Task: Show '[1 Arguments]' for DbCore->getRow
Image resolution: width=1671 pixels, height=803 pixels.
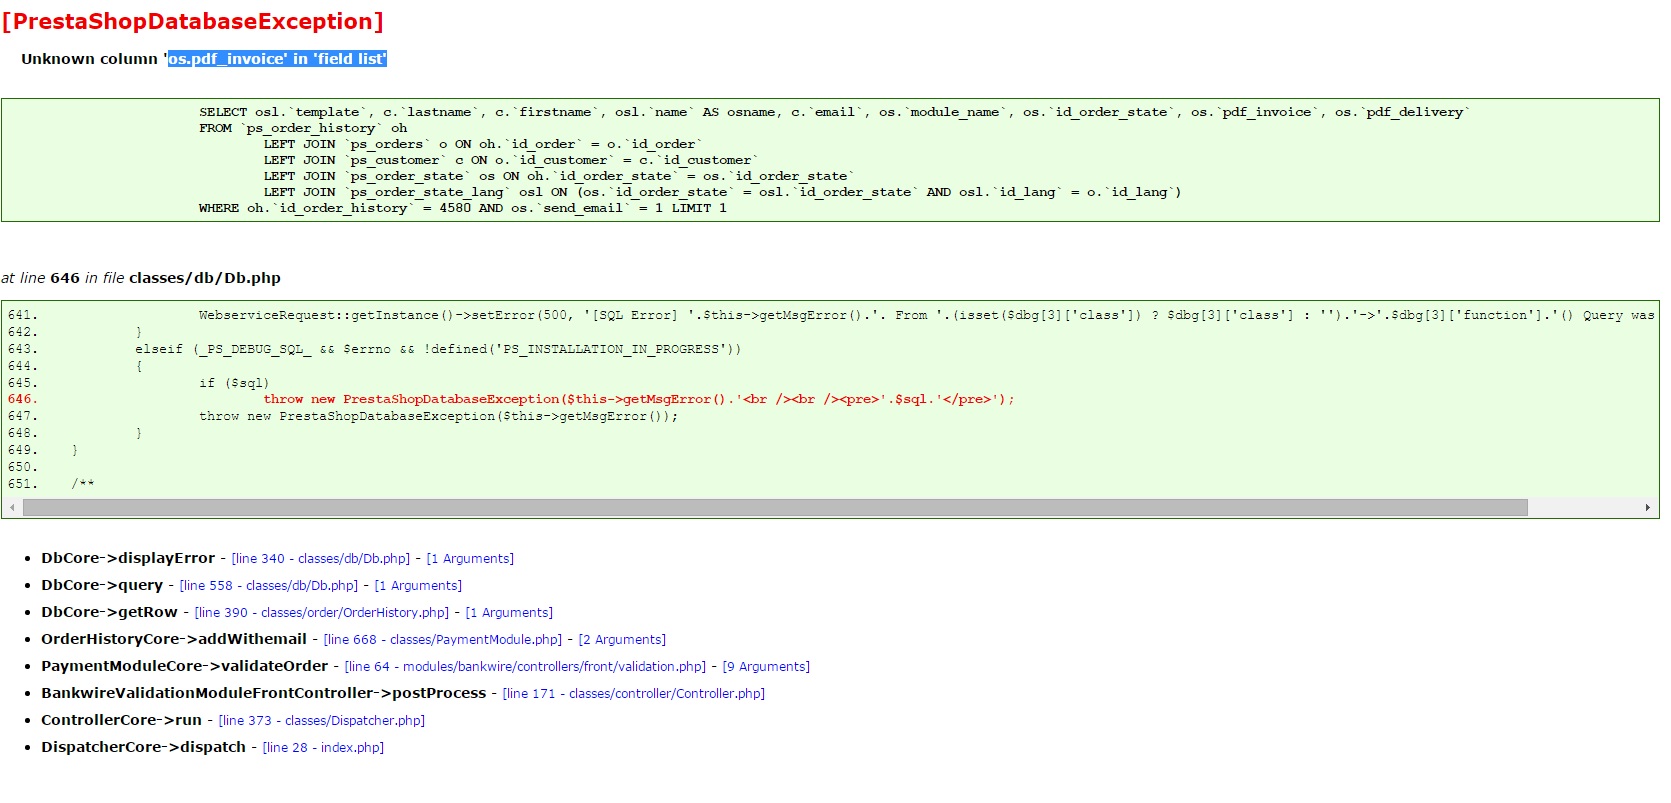Action: pyautogui.click(x=509, y=613)
